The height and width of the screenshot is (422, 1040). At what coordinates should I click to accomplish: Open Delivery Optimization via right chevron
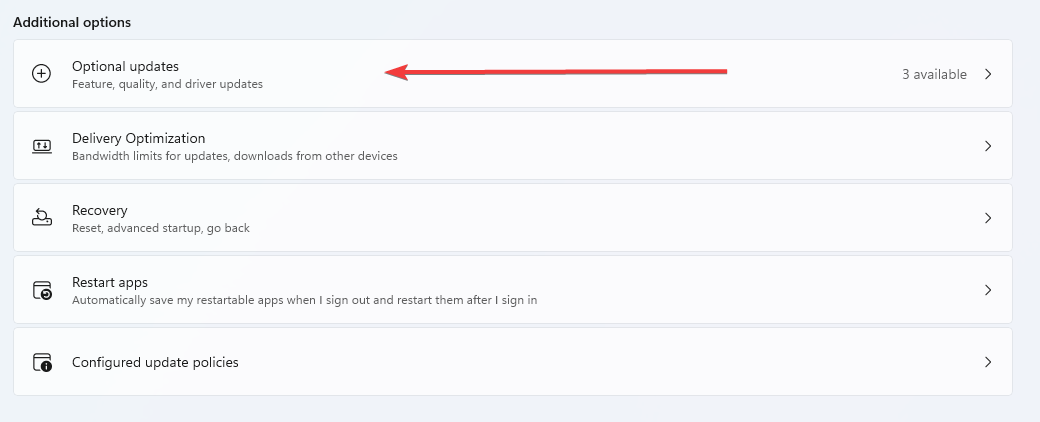pos(988,146)
